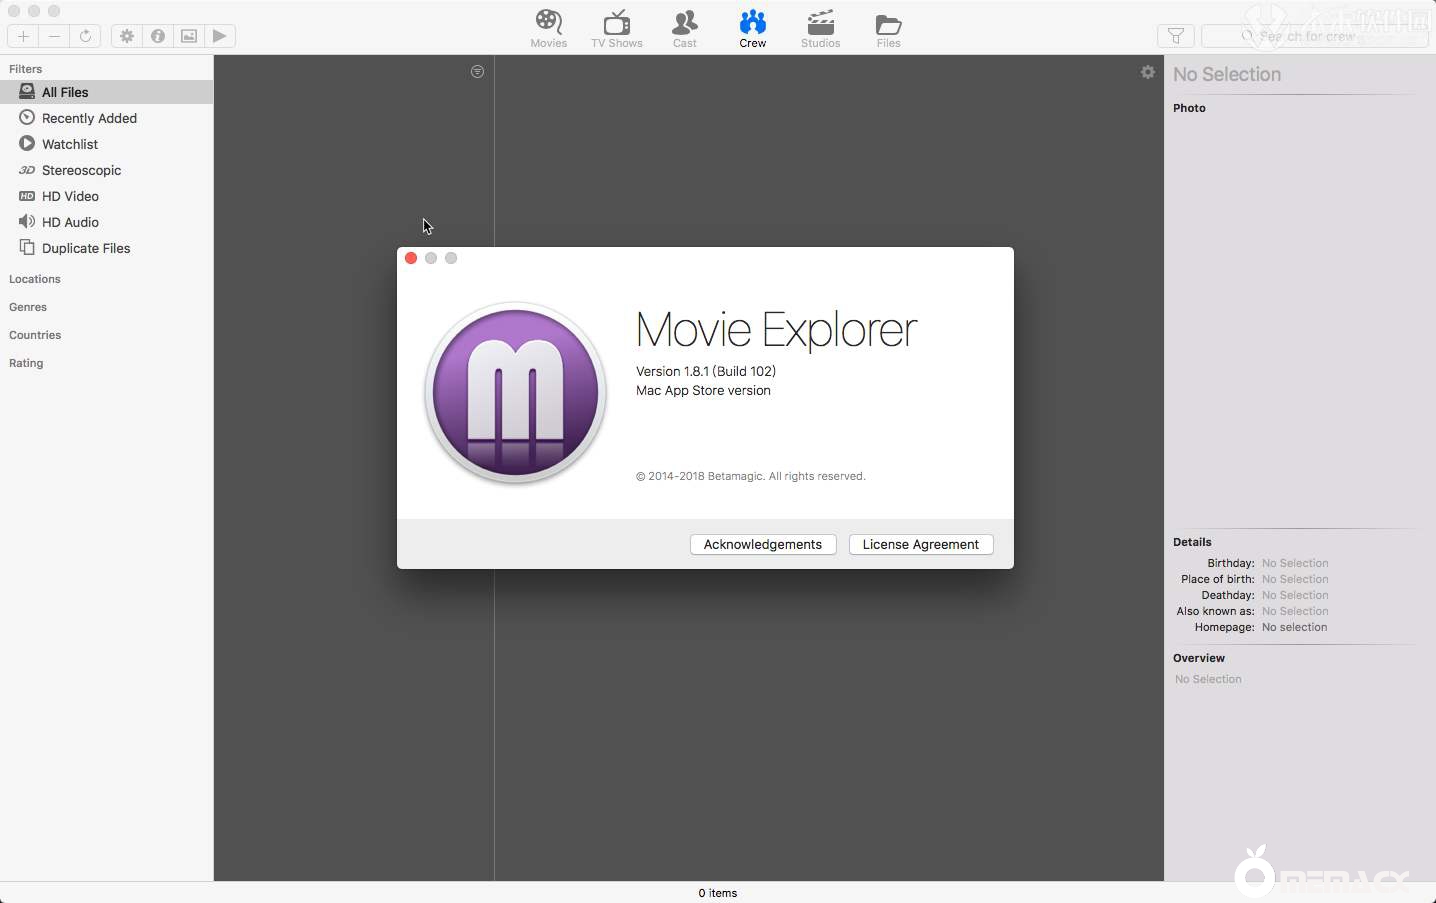Click the info toolbar icon

pos(158,36)
